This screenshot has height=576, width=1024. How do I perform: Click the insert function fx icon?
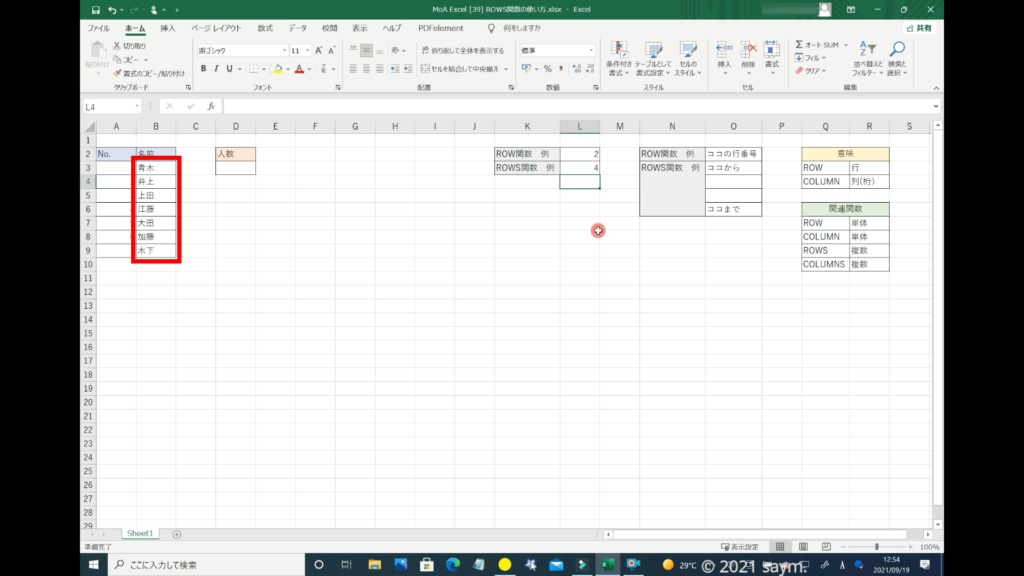pos(210,106)
